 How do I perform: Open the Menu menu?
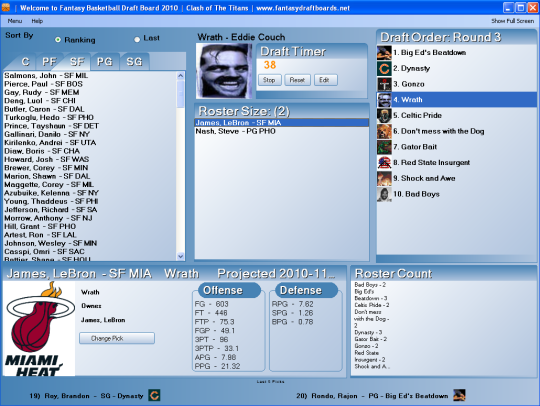(15, 21)
